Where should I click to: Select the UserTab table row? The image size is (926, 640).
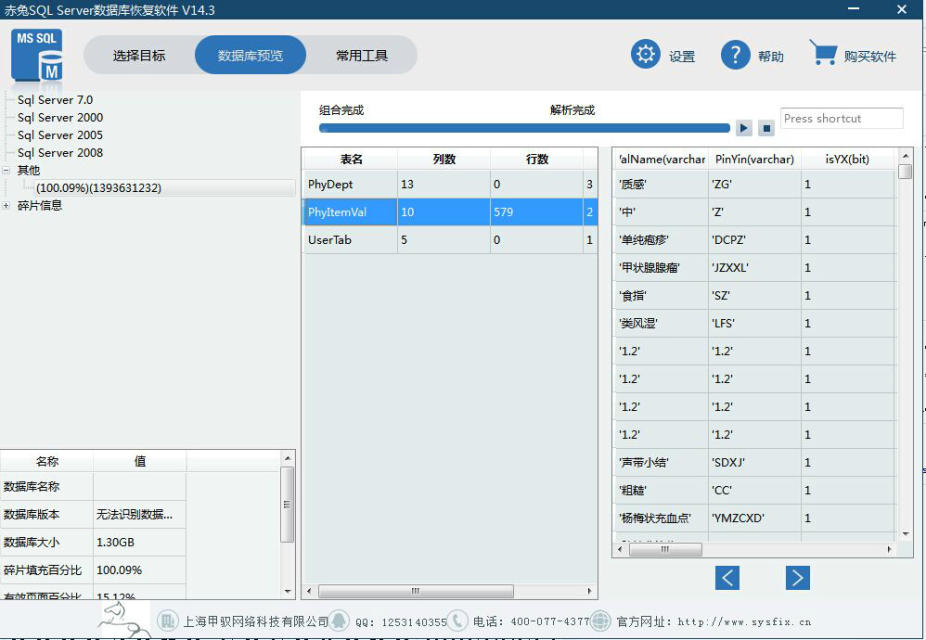(449, 240)
